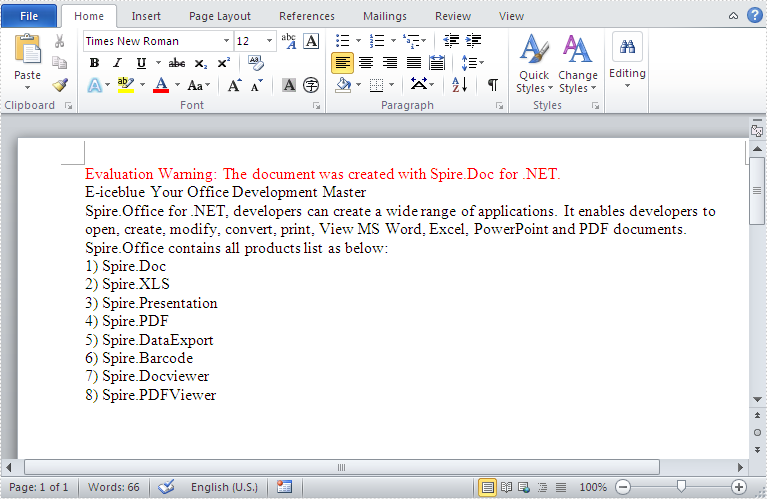
Task: Open Change Styles menu
Action: click(x=578, y=64)
